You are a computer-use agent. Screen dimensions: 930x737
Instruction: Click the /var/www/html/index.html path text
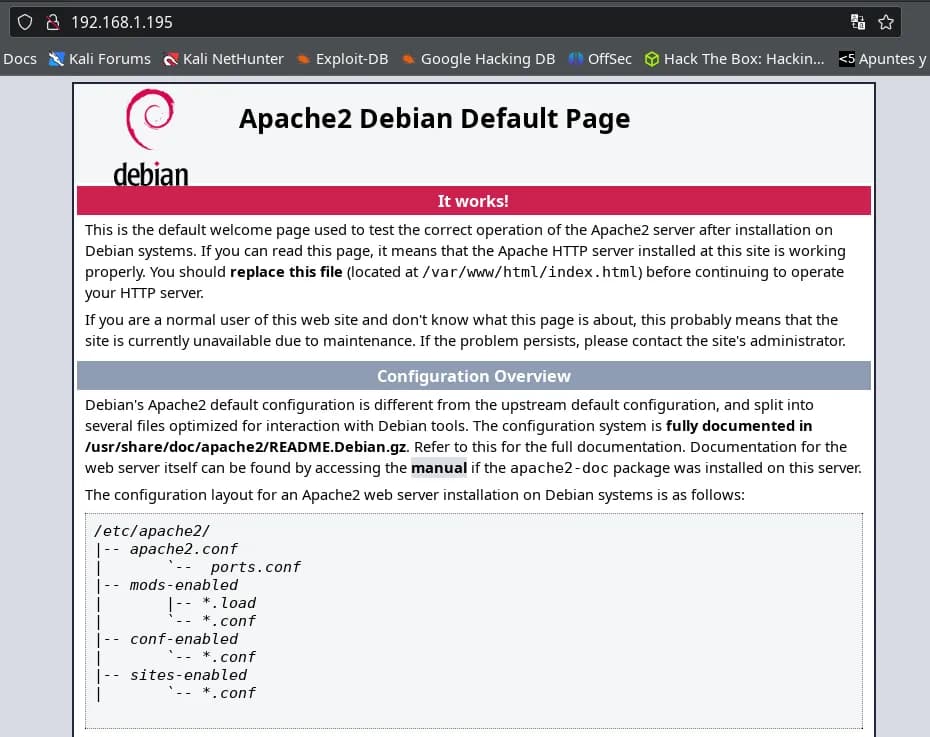tap(529, 272)
